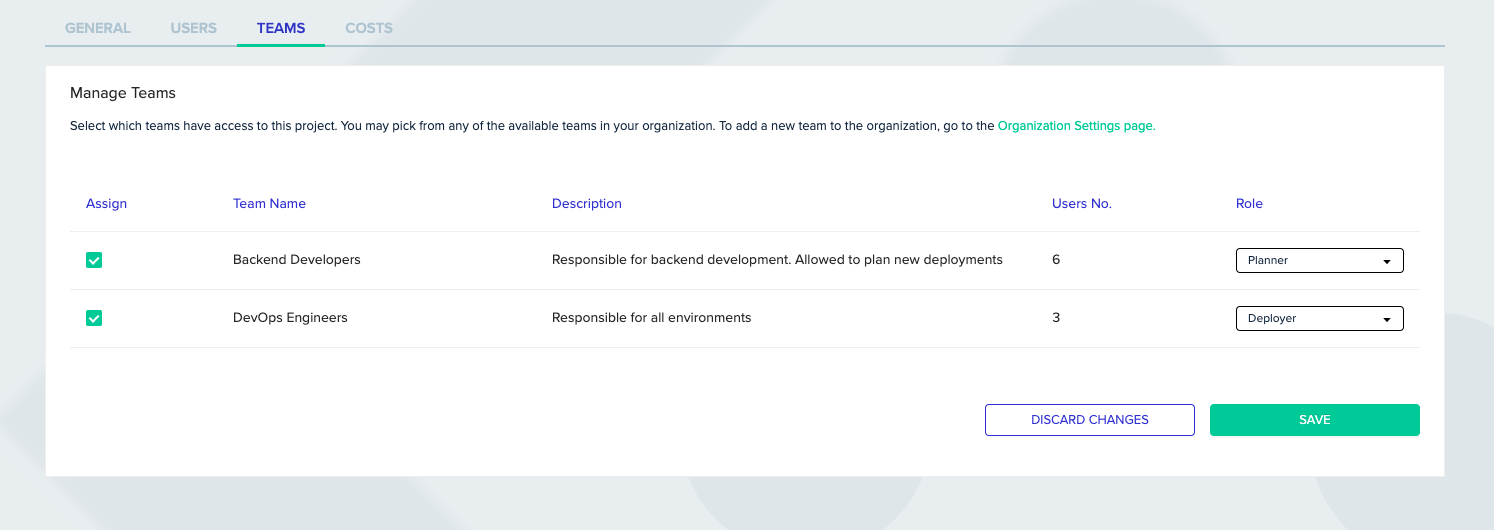Click the Description column header
The width and height of the screenshot is (1494, 530).
click(x=587, y=203)
